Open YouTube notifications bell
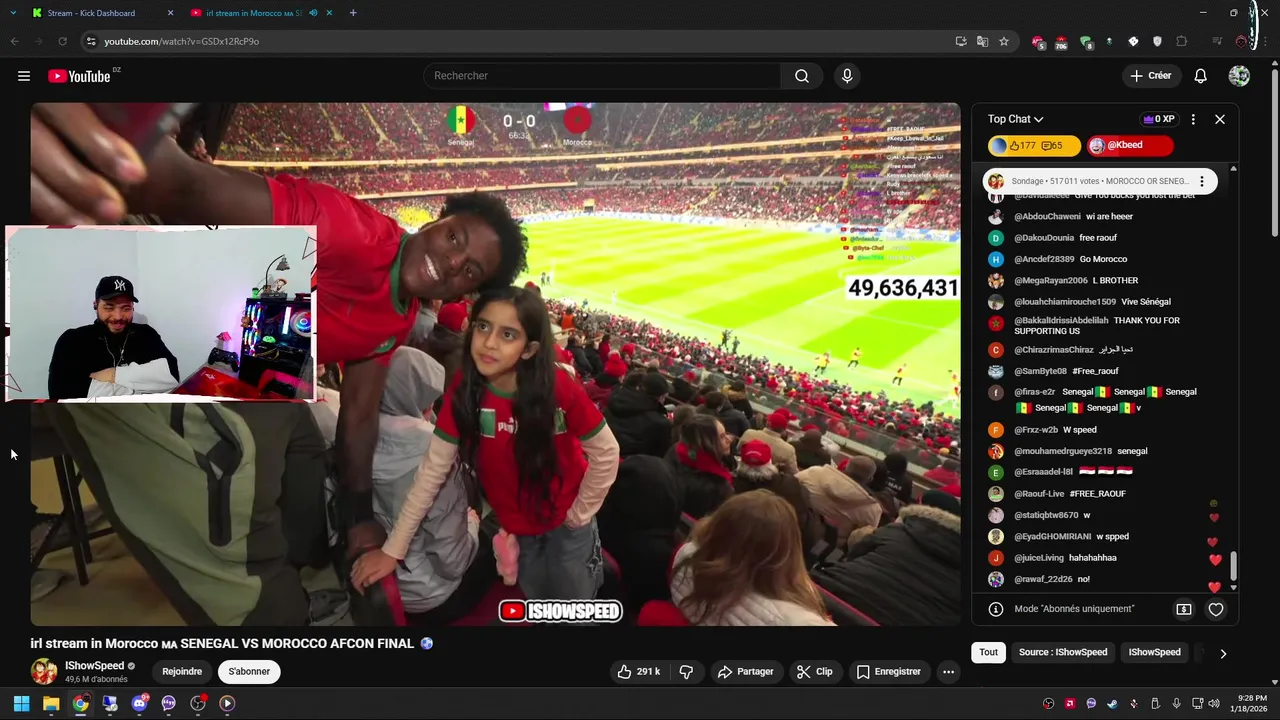 (x=1200, y=76)
